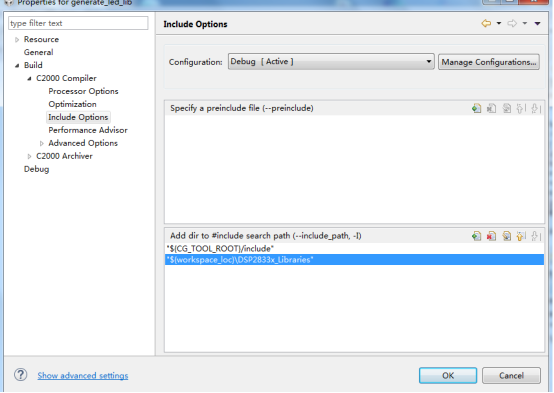Select Optimization tree item
Image resolution: width=554 pixels, height=393 pixels.
72,104
